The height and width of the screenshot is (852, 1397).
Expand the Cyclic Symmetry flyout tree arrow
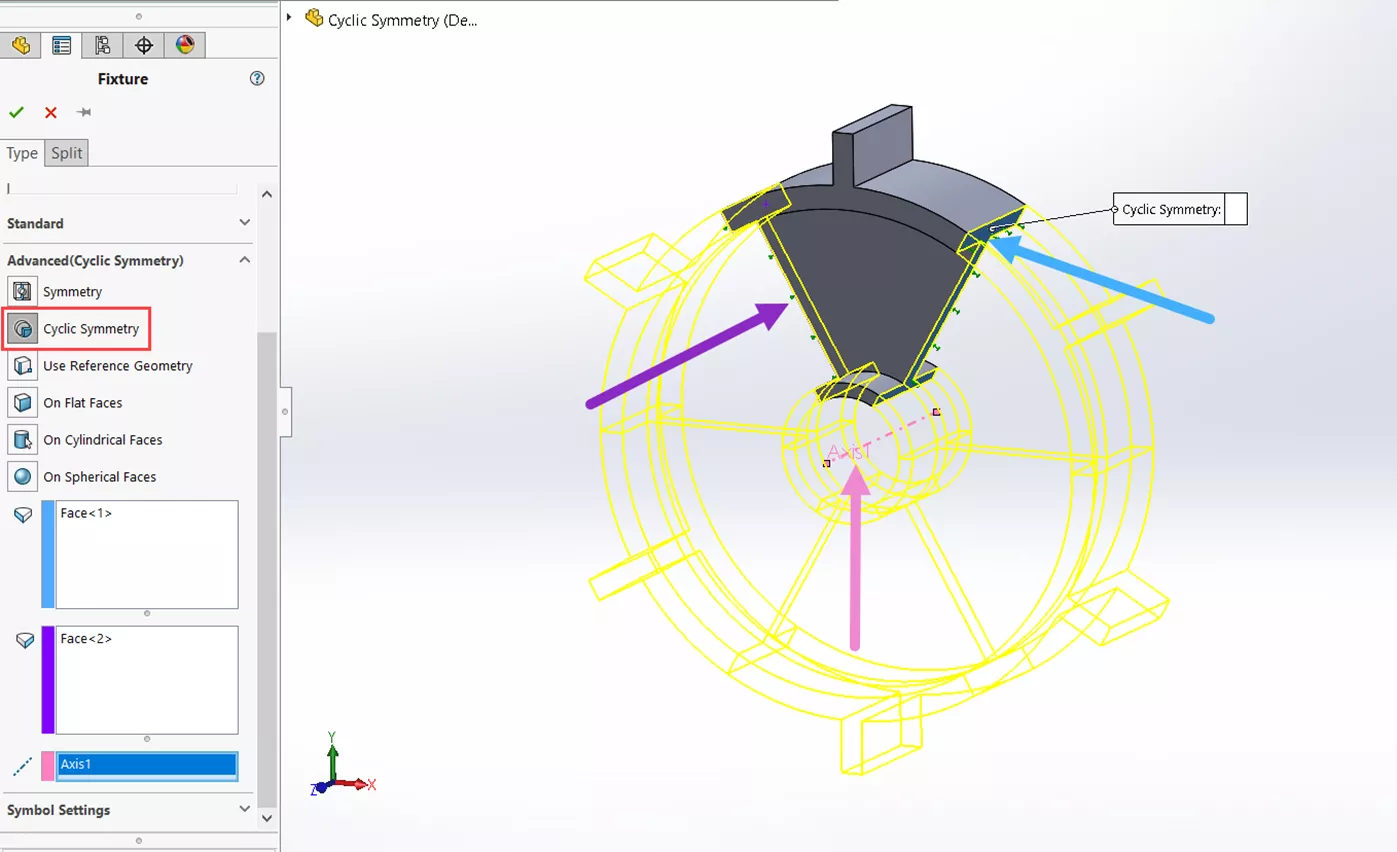[290, 18]
